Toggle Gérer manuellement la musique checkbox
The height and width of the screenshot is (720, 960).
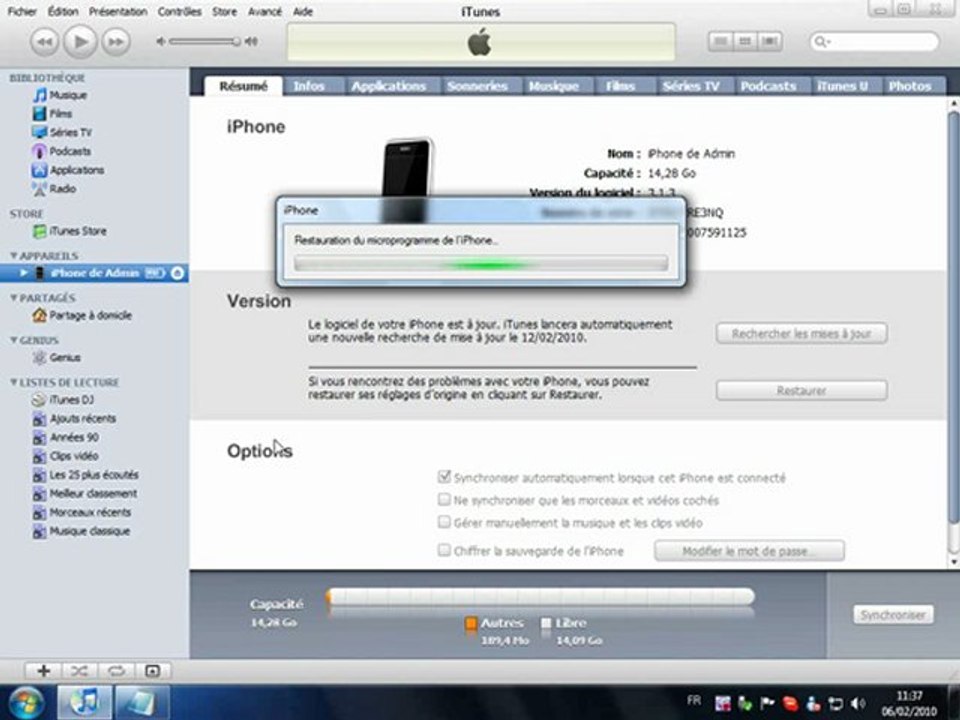pos(444,522)
